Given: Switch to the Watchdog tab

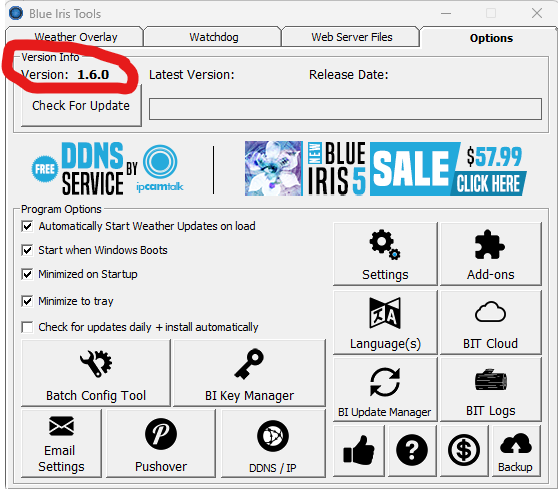Looking at the screenshot, I should tap(214, 37).
